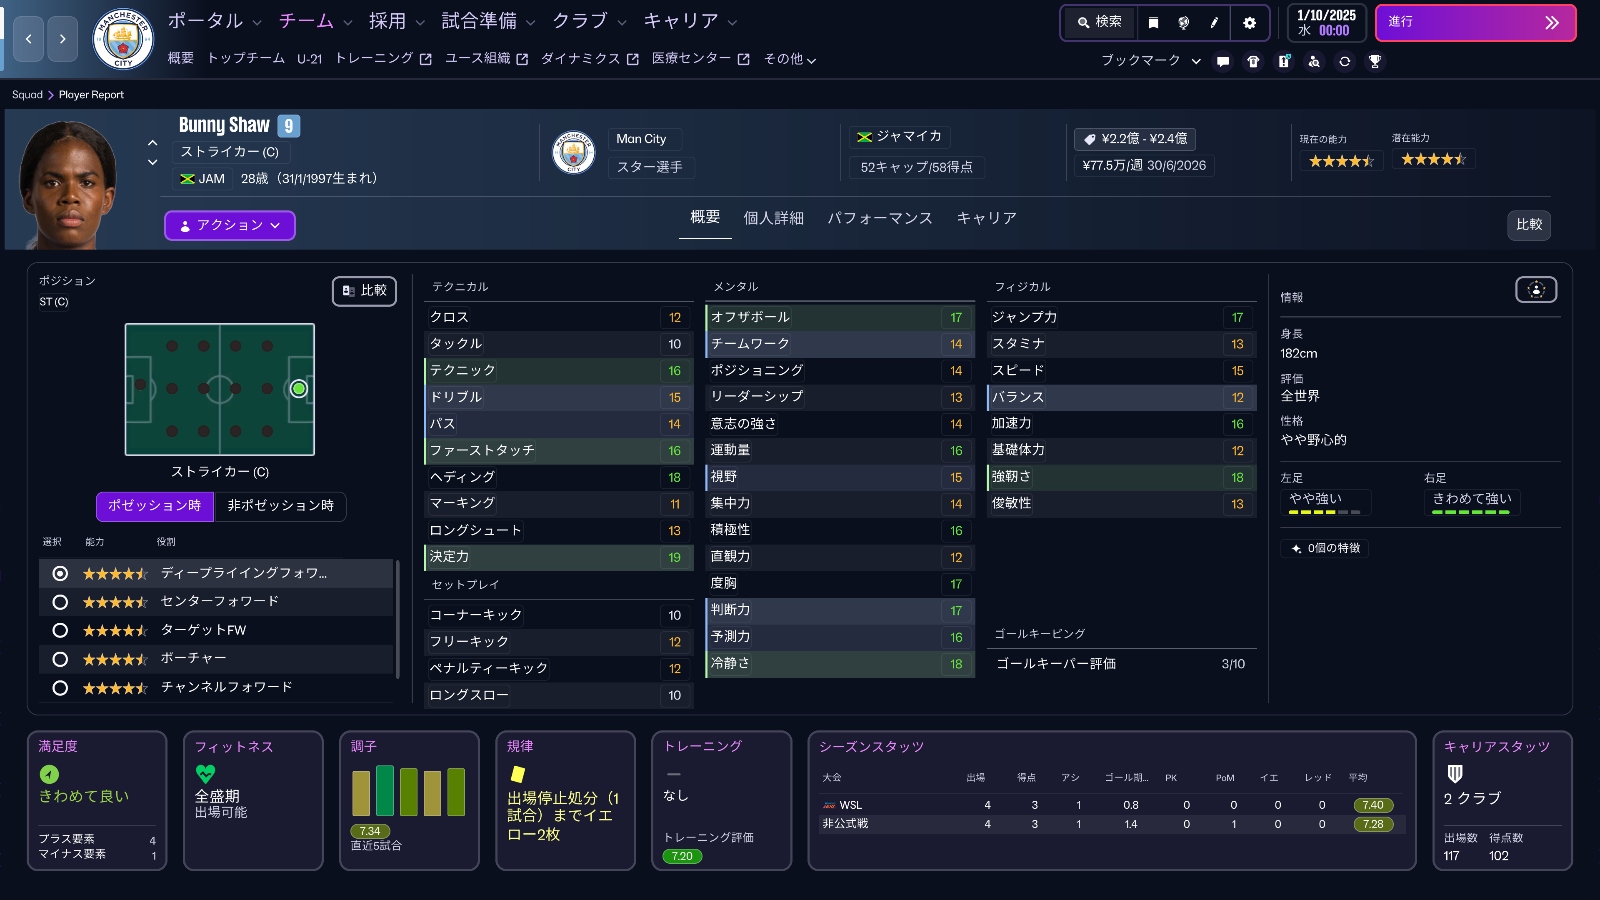Open the news report icon with notification badge
The image size is (1600, 900).
pyautogui.click(x=1284, y=61)
